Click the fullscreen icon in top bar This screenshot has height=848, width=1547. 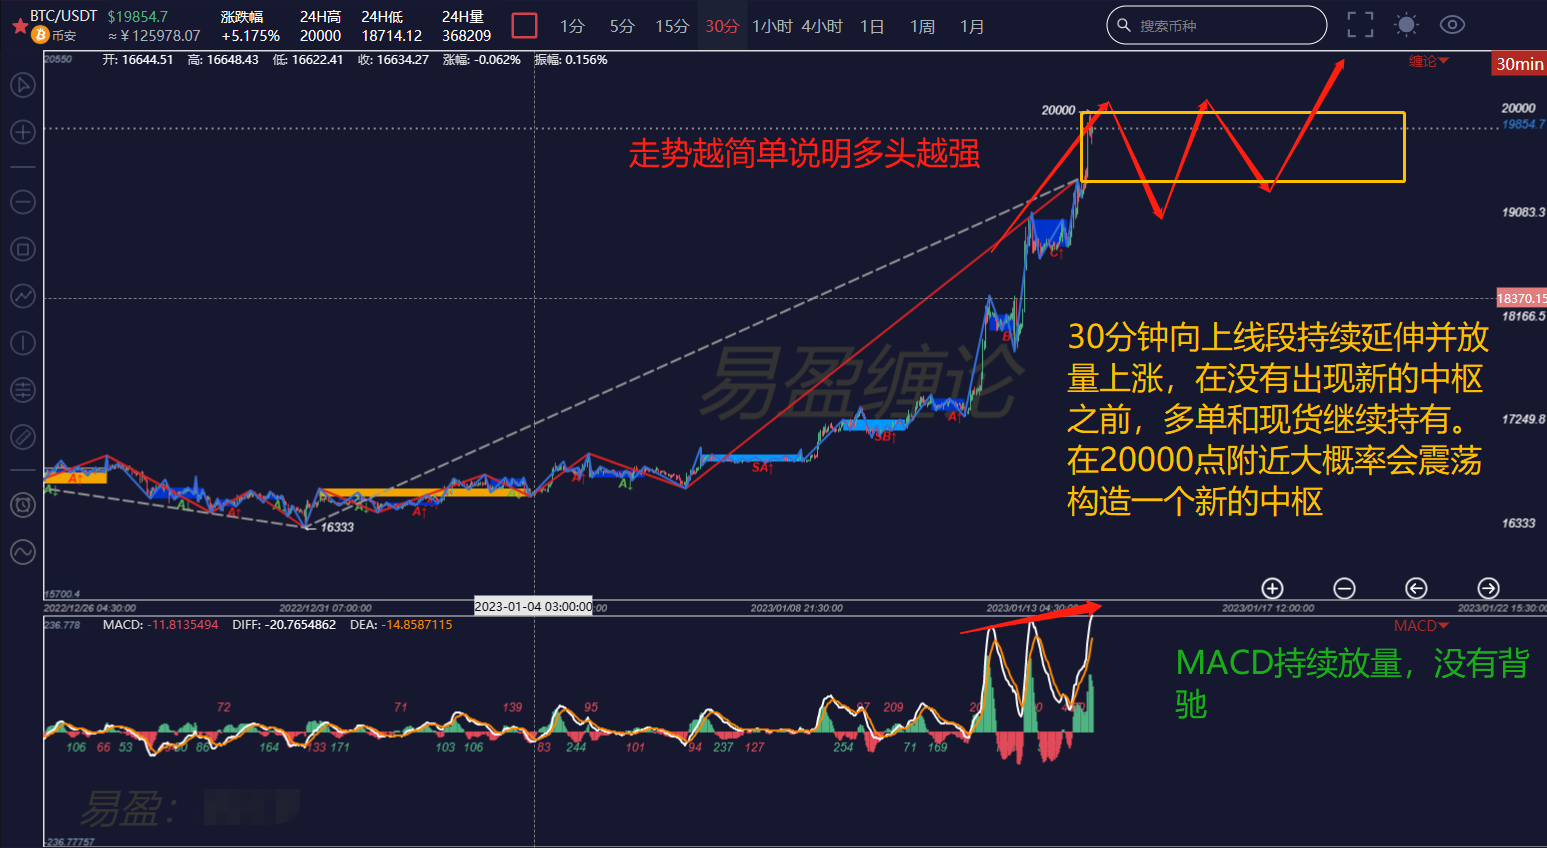1360,25
